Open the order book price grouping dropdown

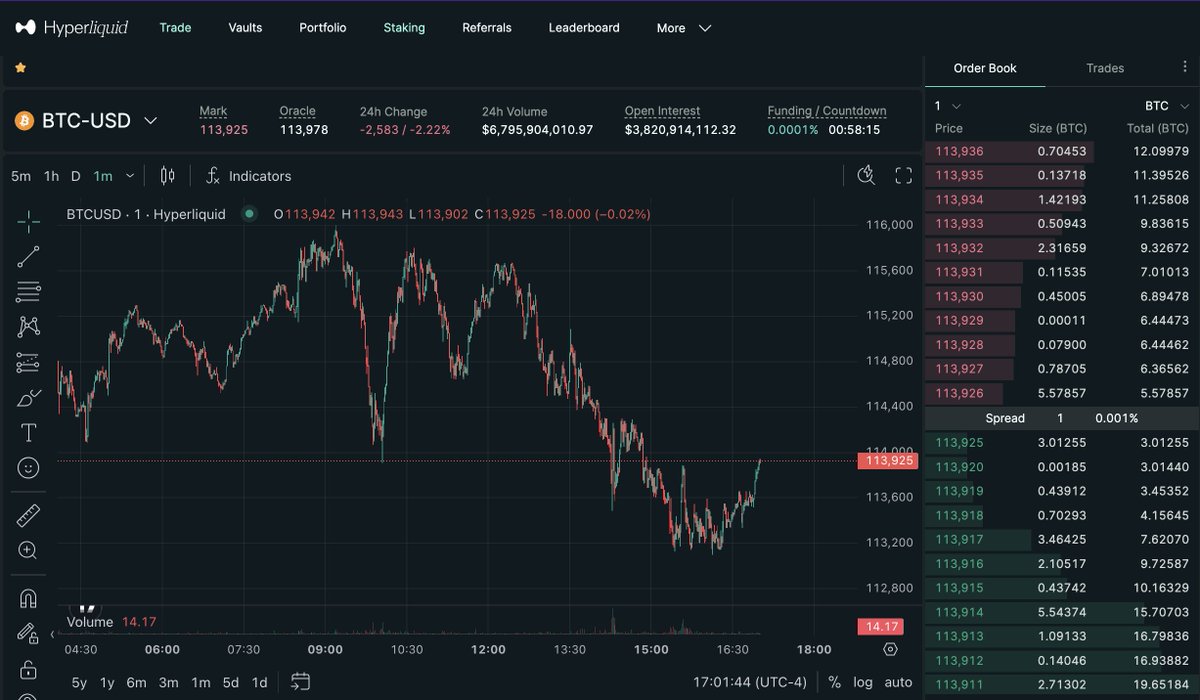pos(948,106)
